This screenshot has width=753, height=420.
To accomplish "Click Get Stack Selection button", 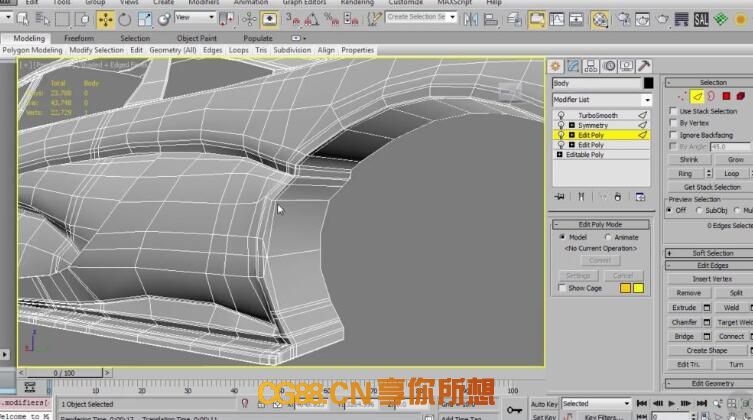I will 712,187.
